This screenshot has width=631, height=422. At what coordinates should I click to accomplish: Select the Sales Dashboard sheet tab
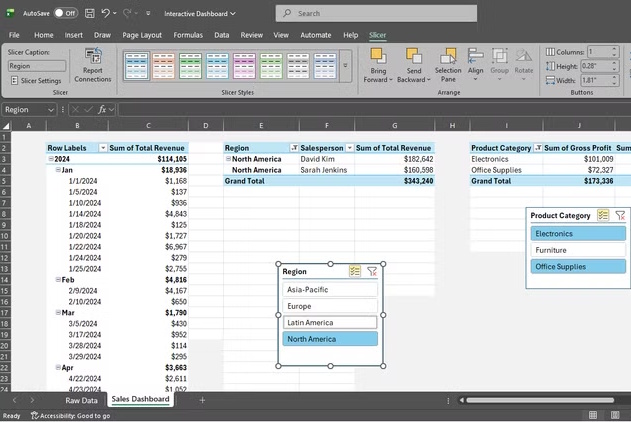140,399
